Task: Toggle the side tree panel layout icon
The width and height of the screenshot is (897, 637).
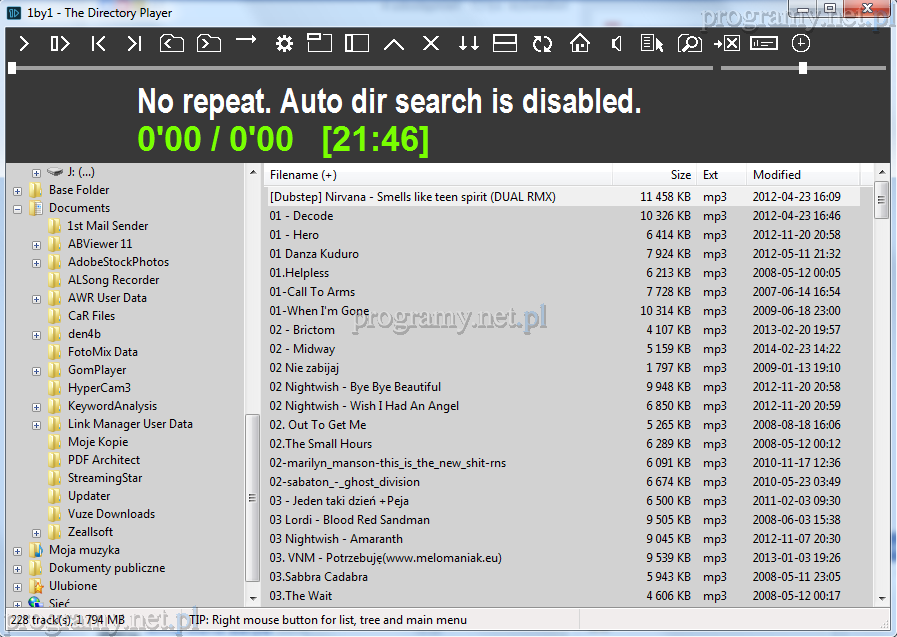Action: click(x=357, y=43)
